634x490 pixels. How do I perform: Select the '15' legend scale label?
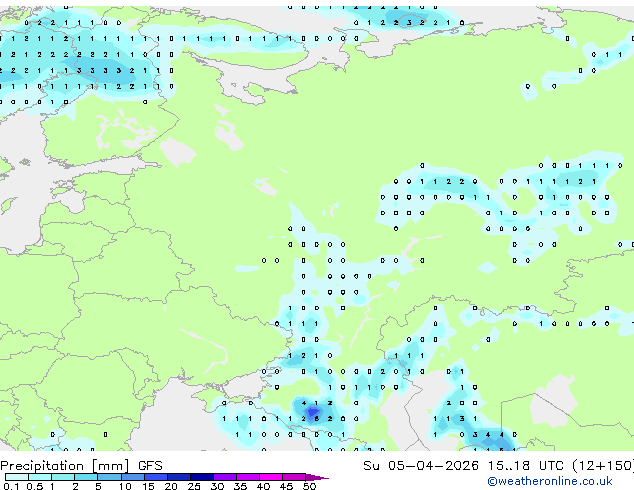(x=148, y=486)
